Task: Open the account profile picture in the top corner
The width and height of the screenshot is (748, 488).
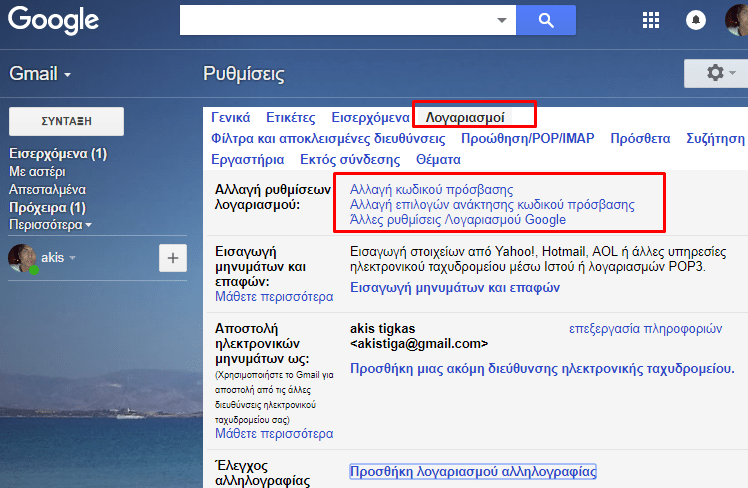Action: (x=736, y=20)
